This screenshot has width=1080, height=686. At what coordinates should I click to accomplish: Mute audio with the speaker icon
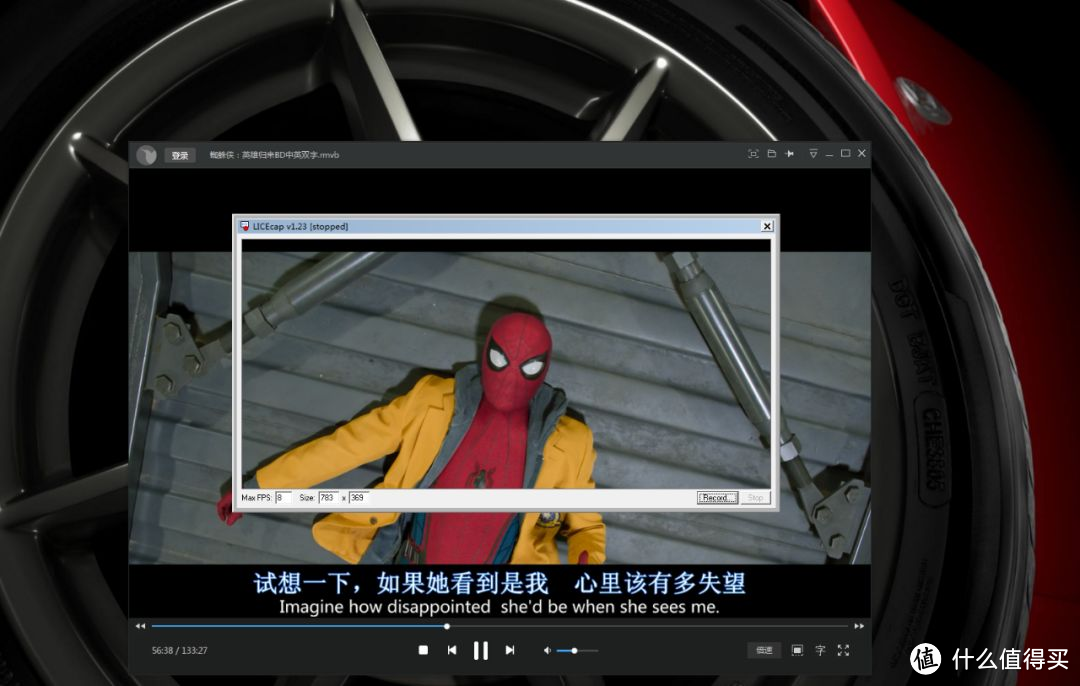(x=547, y=650)
